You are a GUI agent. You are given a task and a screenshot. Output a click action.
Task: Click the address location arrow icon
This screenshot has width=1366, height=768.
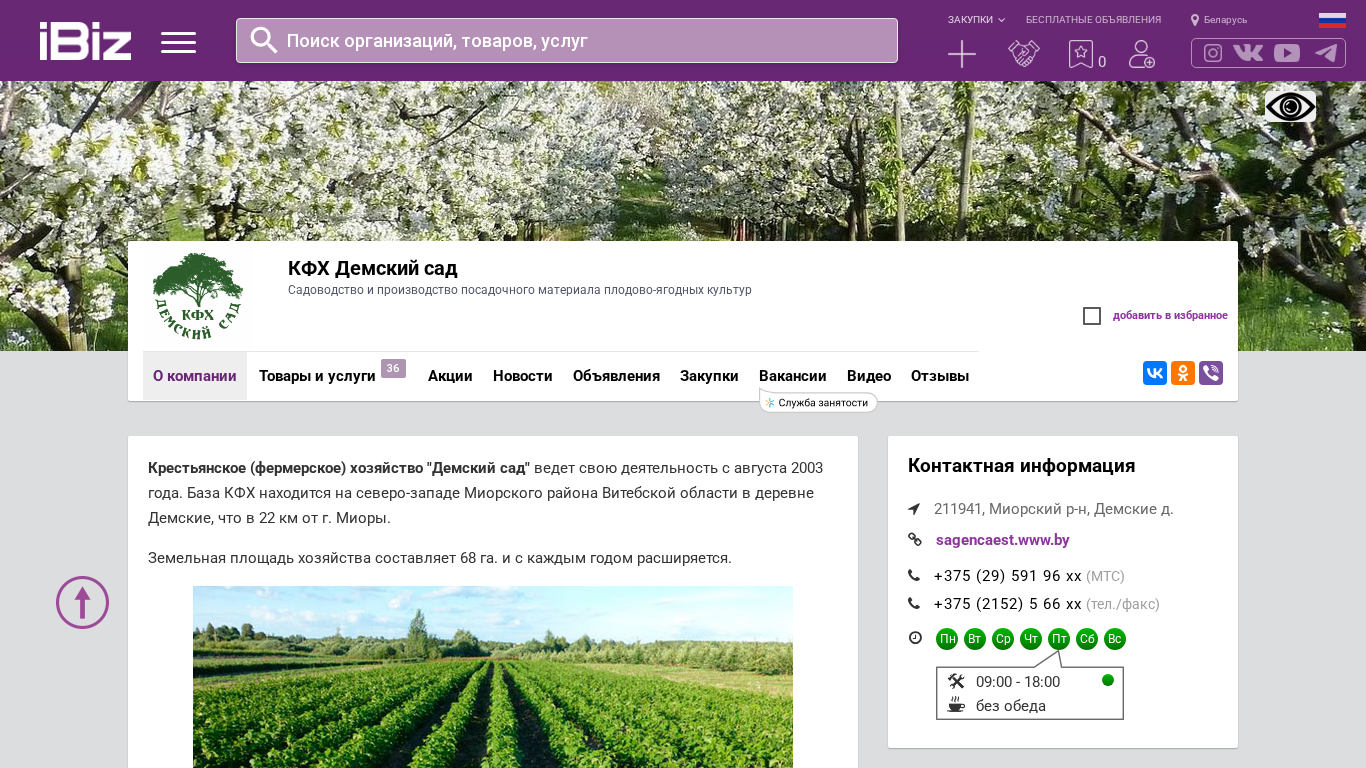[x=914, y=509]
